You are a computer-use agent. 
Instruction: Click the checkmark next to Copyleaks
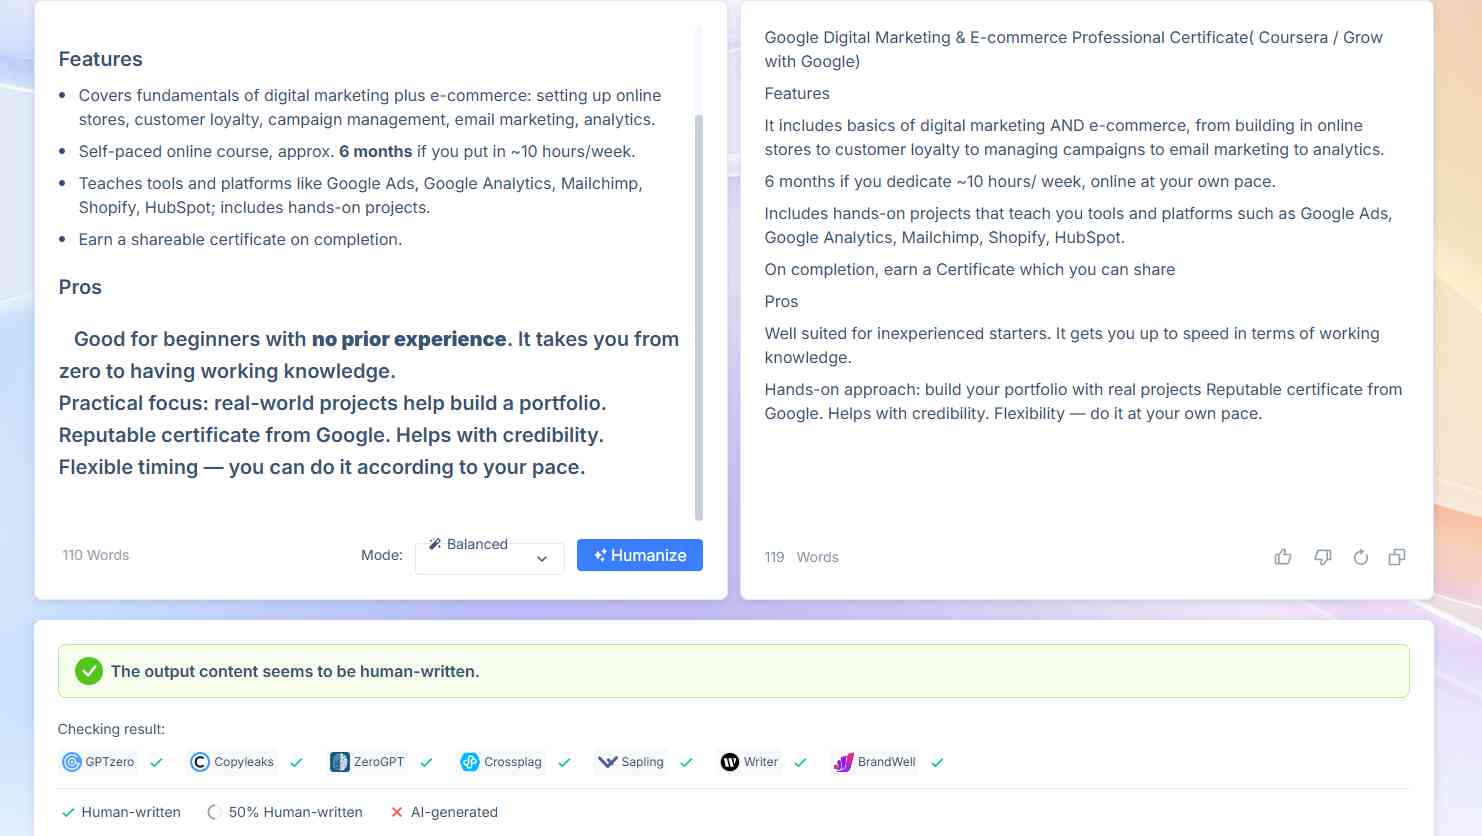pos(297,762)
